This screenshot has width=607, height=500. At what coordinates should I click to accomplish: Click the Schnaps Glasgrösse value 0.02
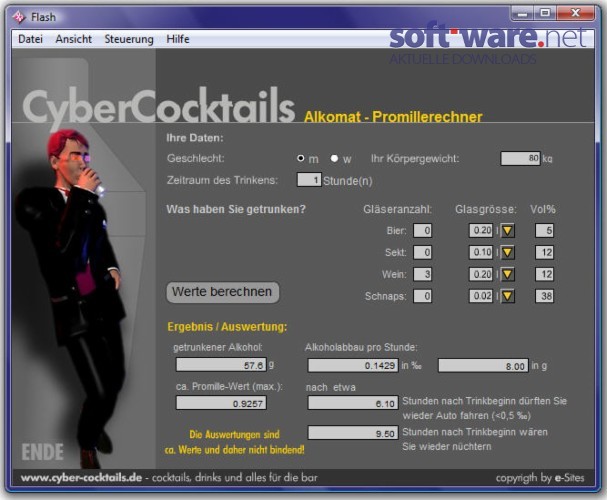(x=481, y=296)
